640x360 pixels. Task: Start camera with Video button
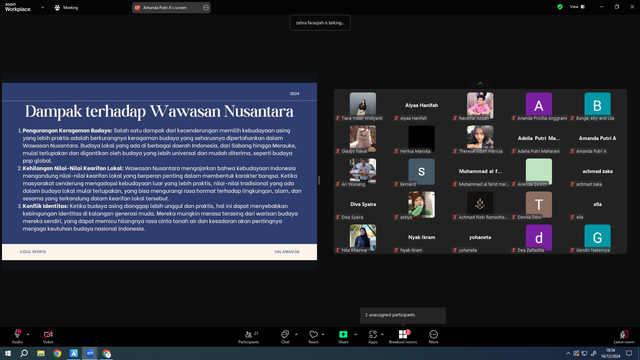click(x=48, y=336)
